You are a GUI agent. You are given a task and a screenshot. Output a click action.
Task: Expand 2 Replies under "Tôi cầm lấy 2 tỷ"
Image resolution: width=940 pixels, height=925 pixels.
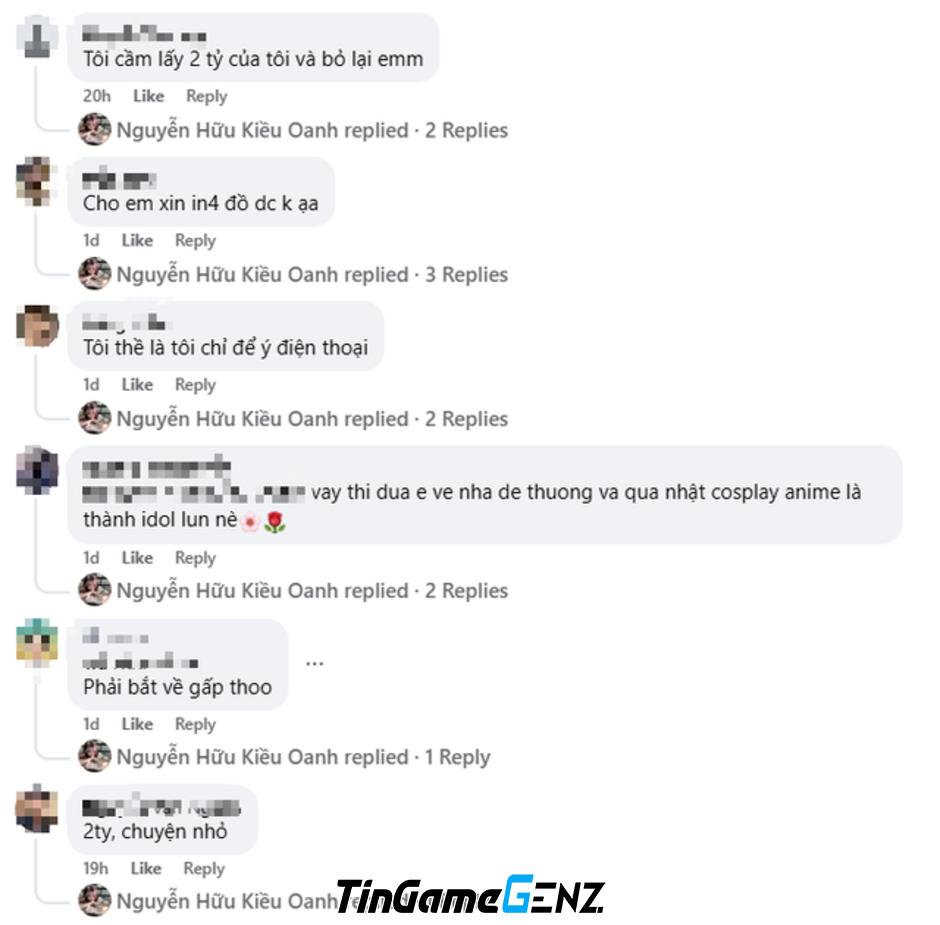[x=466, y=130]
